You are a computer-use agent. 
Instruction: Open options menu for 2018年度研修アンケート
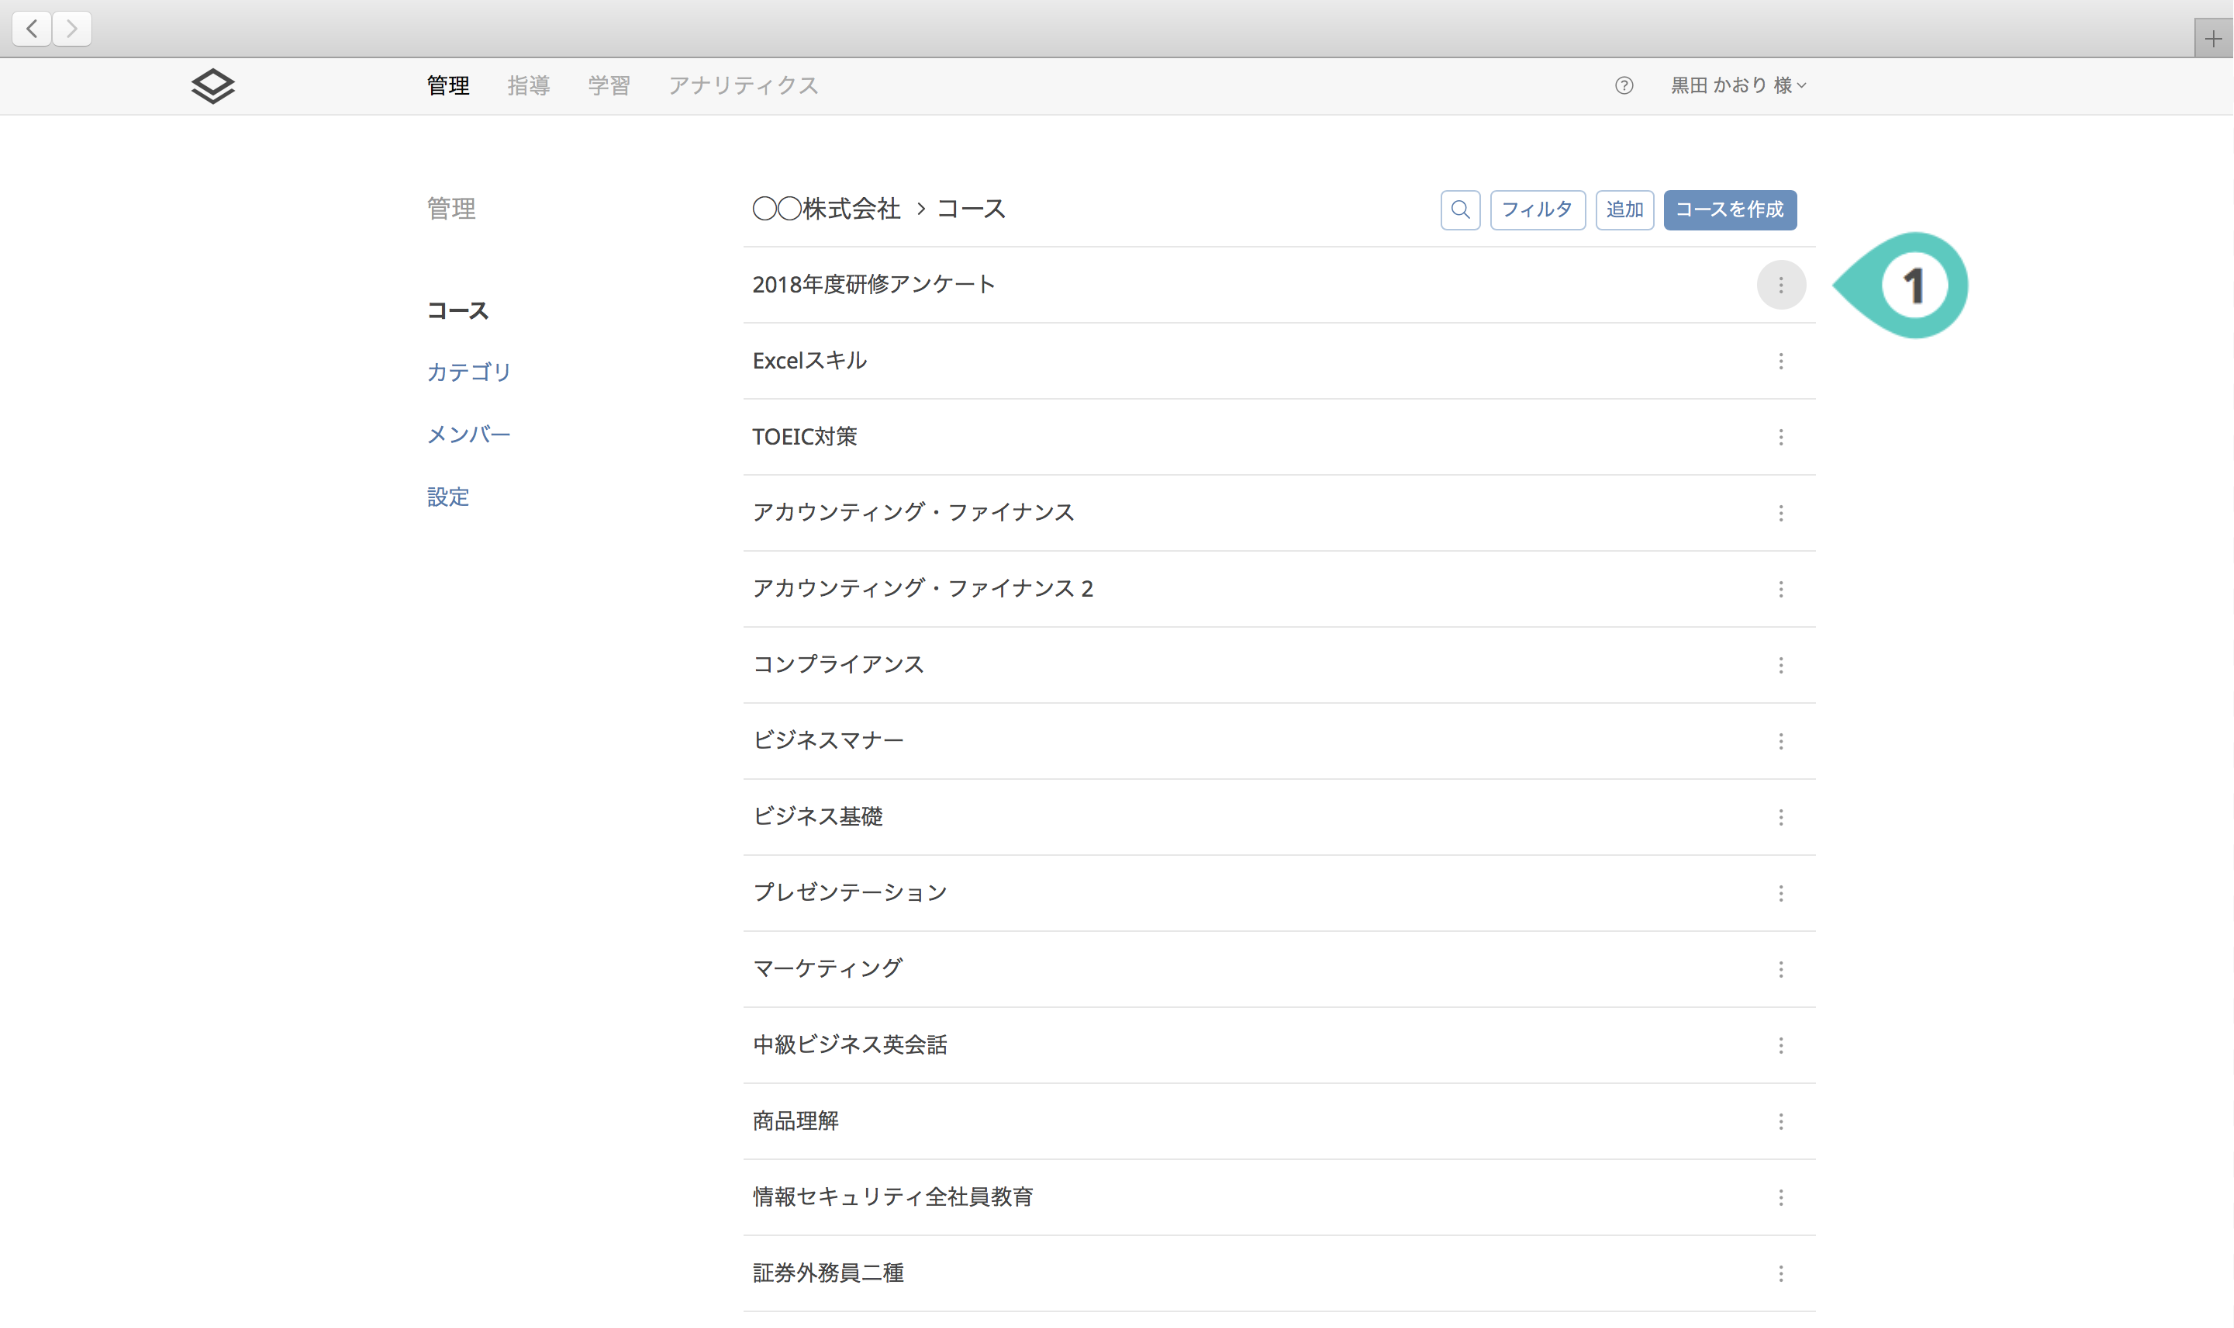coord(1781,285)
